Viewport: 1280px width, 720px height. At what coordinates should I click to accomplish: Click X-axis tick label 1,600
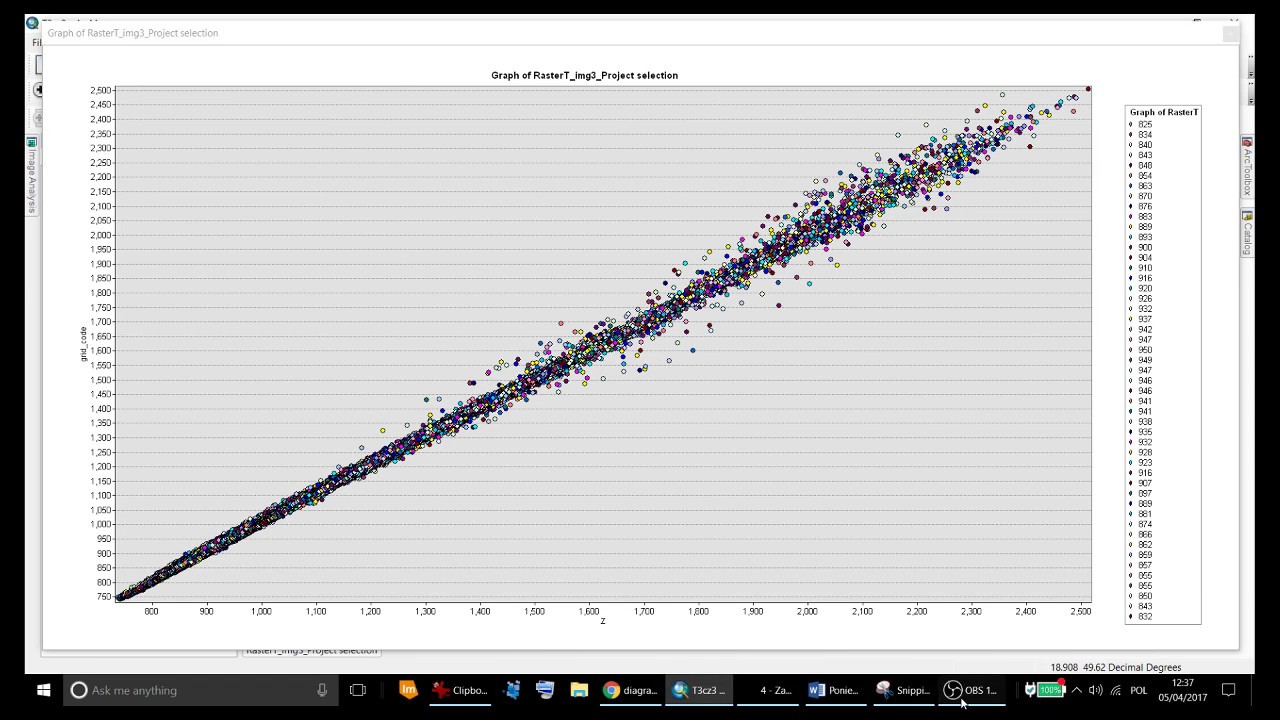pos(589,611)
